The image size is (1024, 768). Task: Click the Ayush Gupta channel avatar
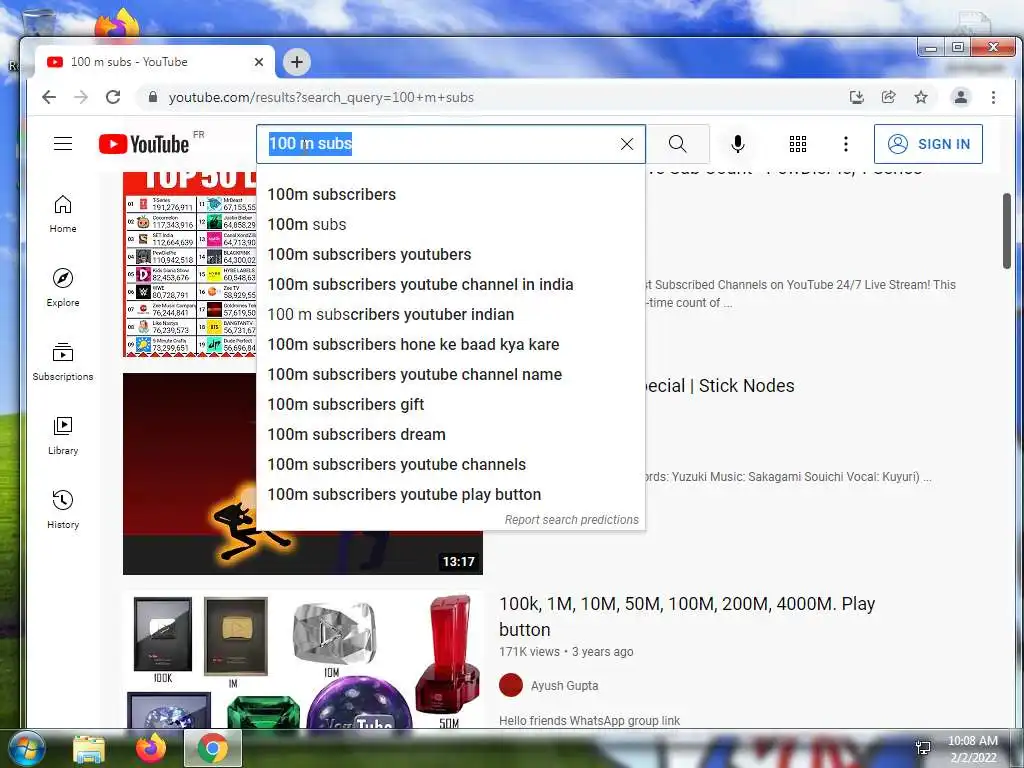(x=511, y=686)
